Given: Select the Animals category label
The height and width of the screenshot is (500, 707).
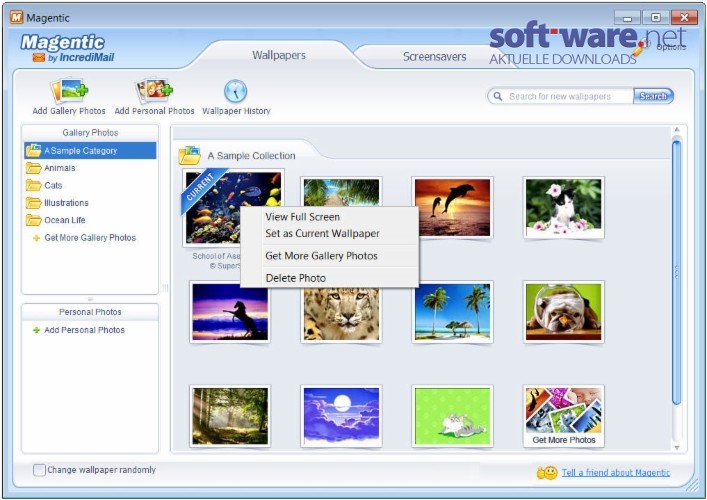Looking at the screenshot, I should pyautogui.click(x=60, y=168).
